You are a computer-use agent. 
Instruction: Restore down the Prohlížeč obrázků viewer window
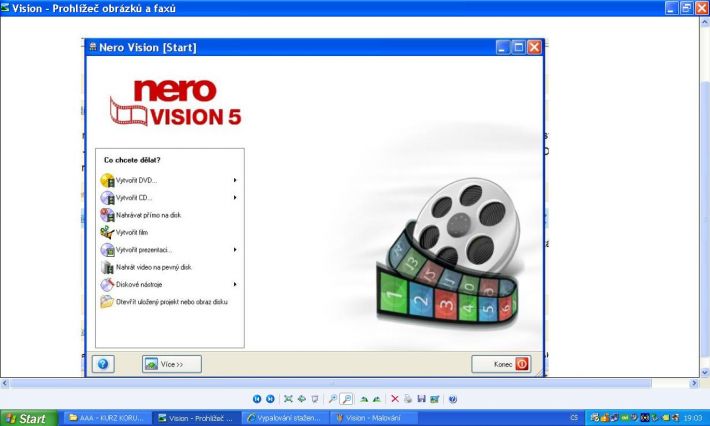point(687,8)
